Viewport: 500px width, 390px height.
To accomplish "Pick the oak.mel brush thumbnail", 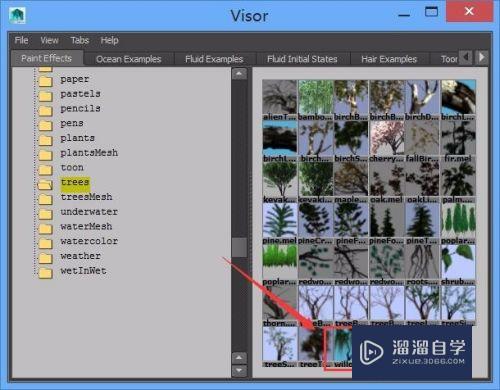I will [387, 179].
